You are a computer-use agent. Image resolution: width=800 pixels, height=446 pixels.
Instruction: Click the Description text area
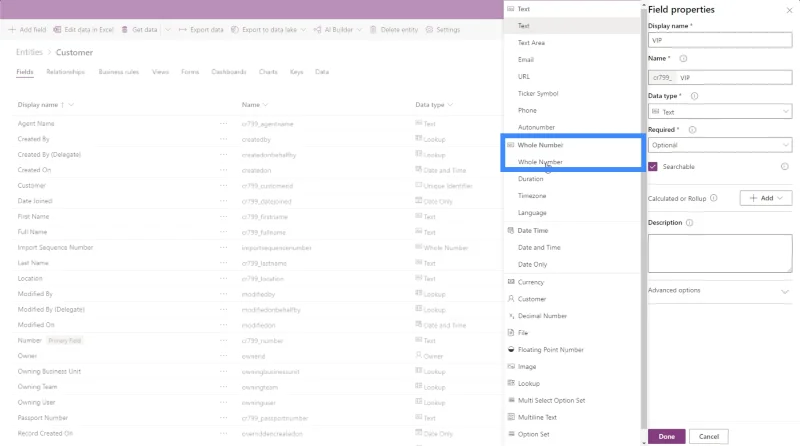[x=720, y=254]
